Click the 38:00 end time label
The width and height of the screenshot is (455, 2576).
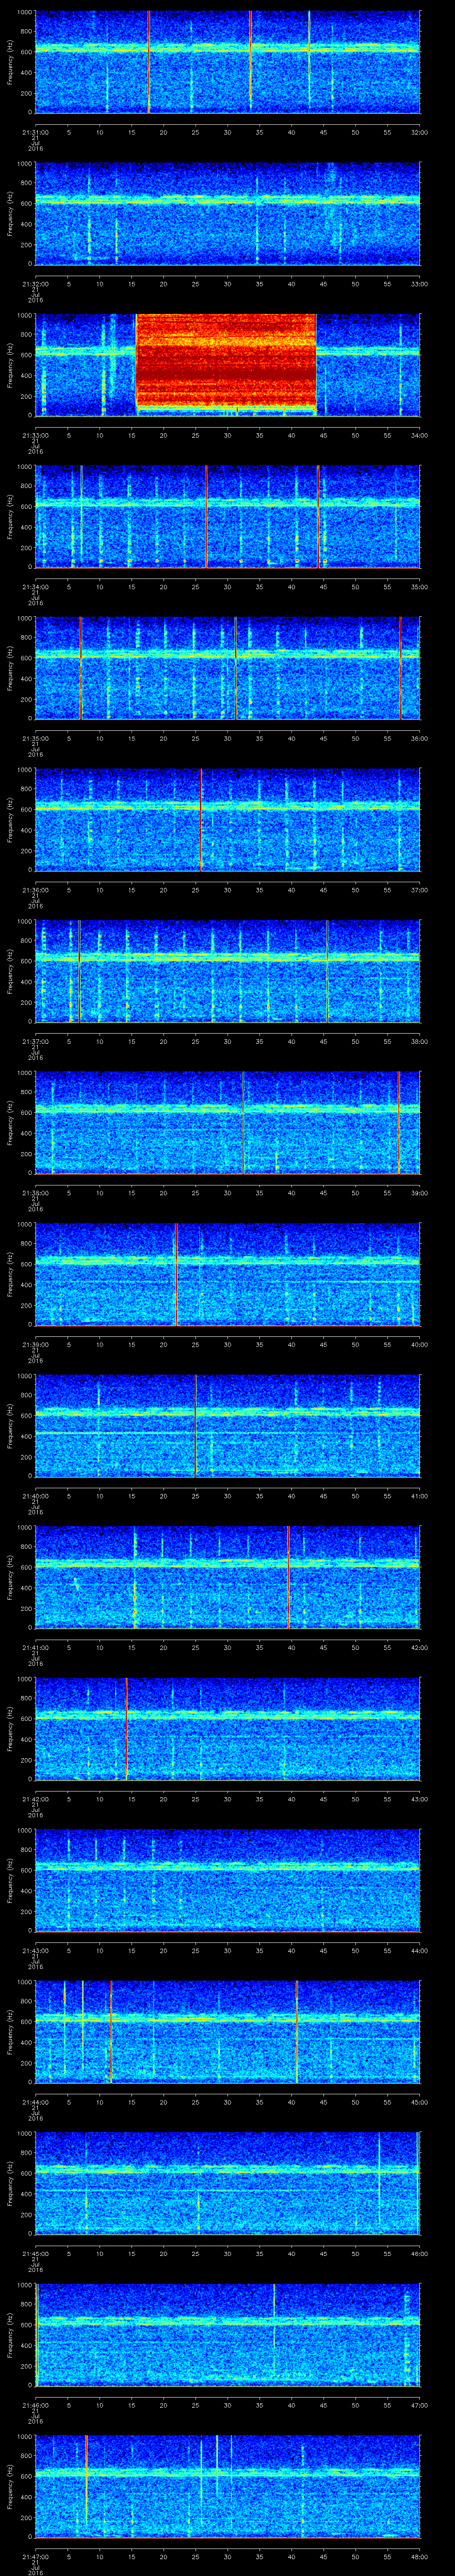(419, 1041)
